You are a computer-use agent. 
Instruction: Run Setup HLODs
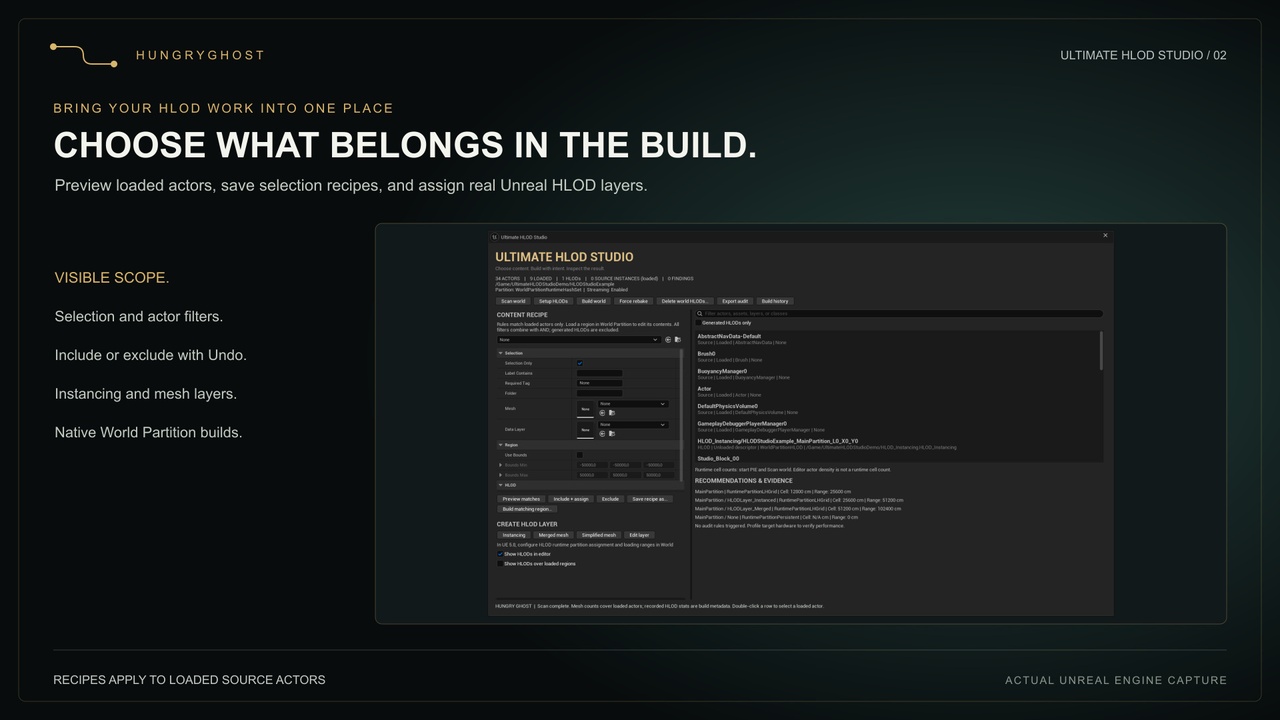553,301
